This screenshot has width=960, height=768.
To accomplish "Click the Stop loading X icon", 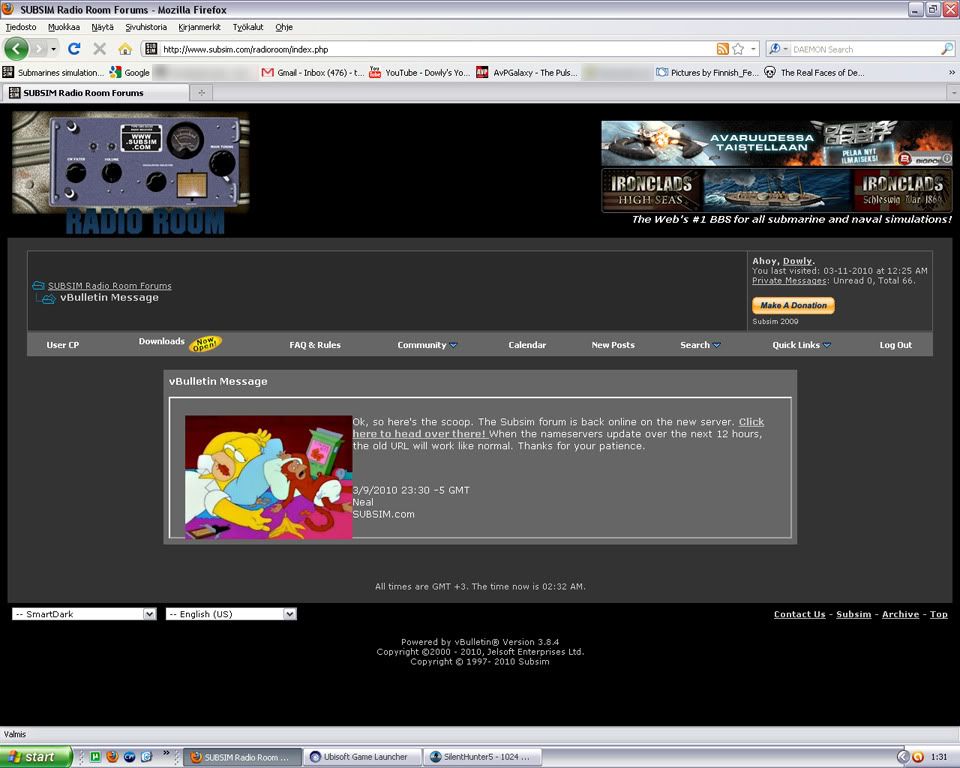I will pos(100,49).
